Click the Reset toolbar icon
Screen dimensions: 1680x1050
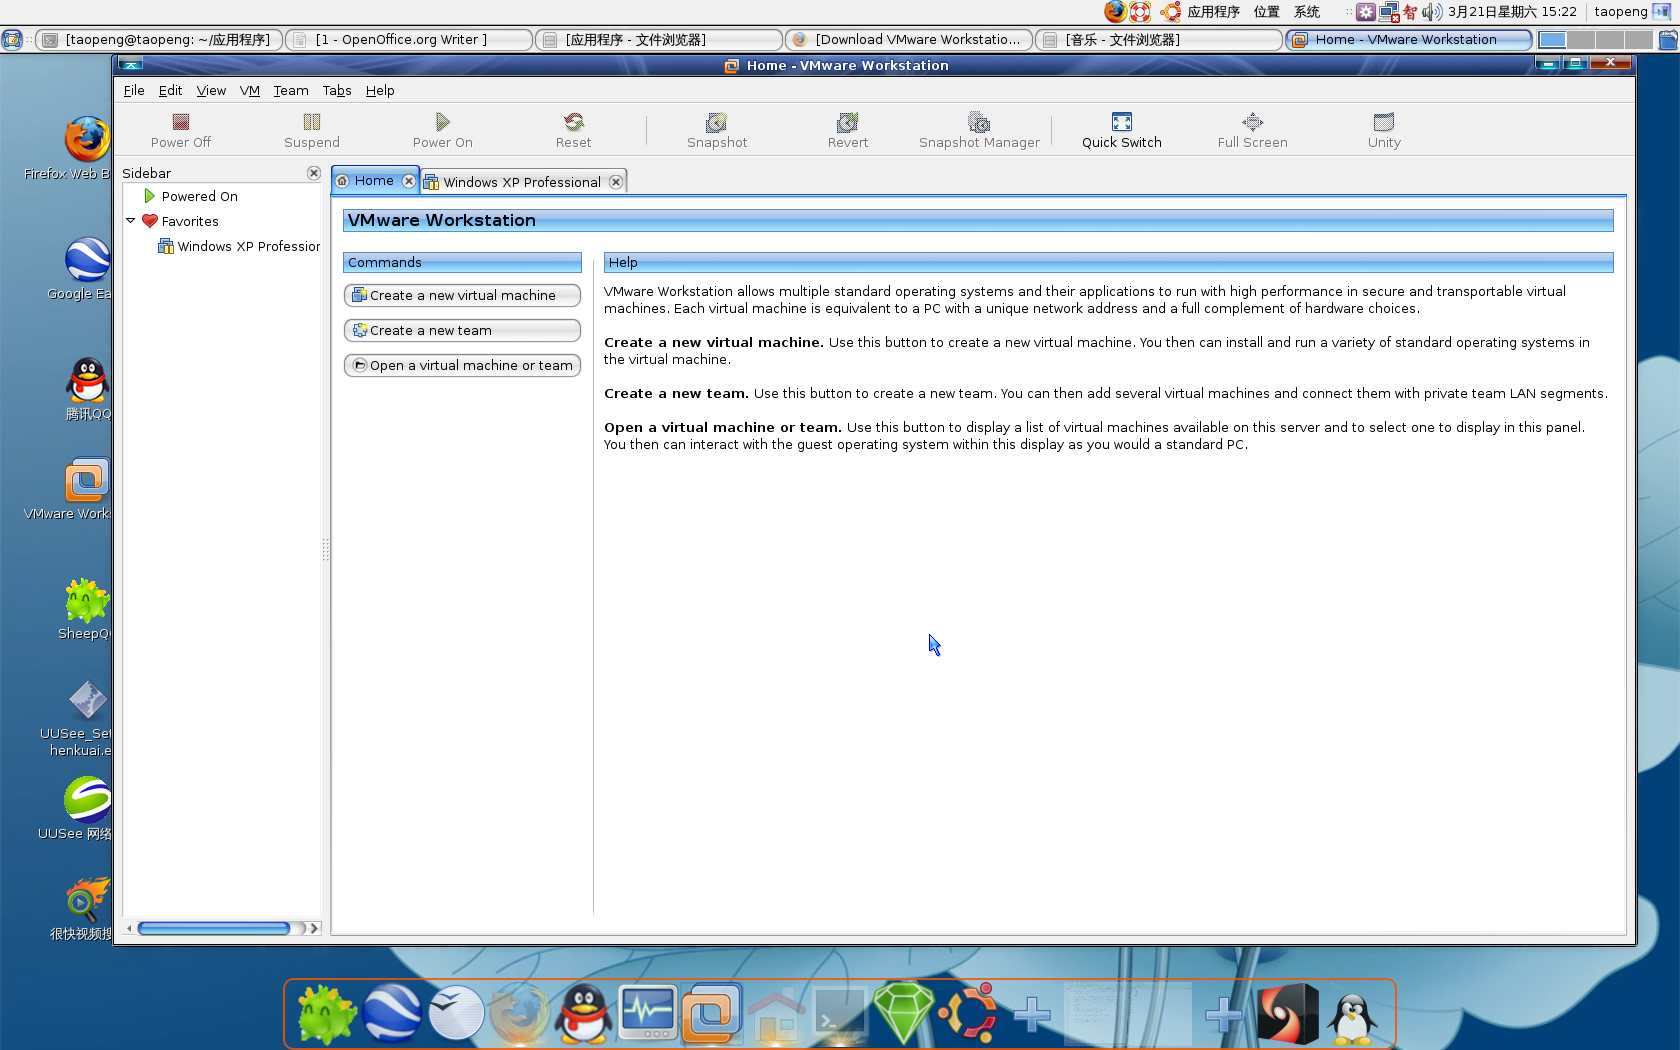(x=573, y=130)
